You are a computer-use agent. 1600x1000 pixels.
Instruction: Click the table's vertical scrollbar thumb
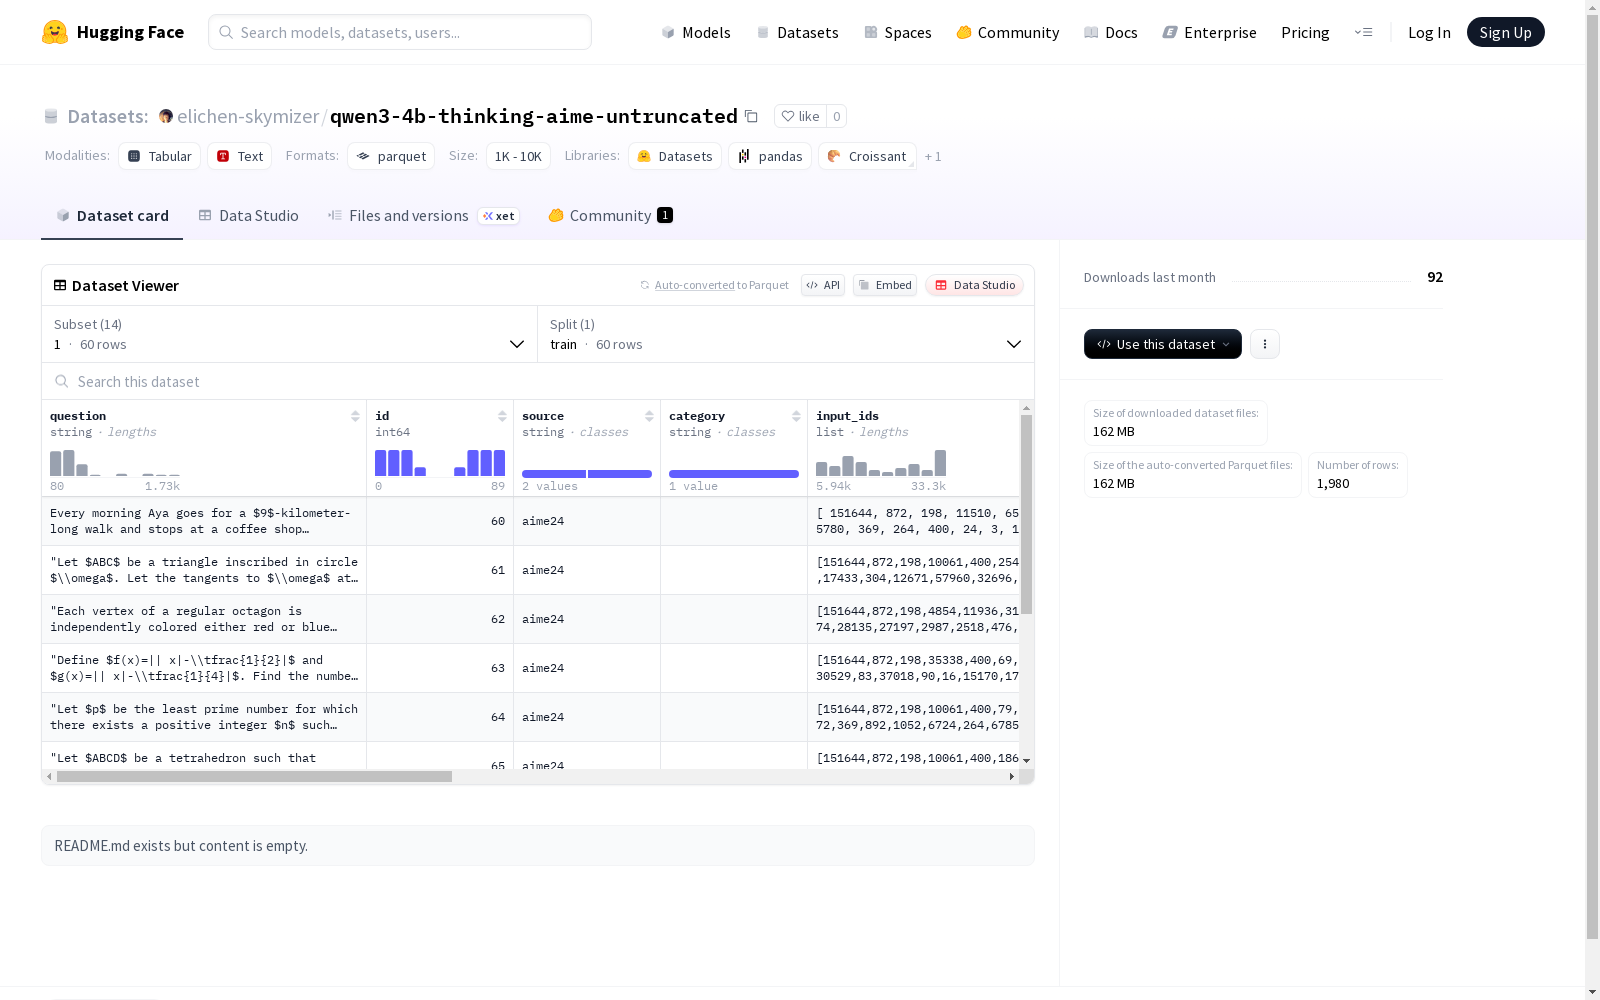pos(1026,514)
